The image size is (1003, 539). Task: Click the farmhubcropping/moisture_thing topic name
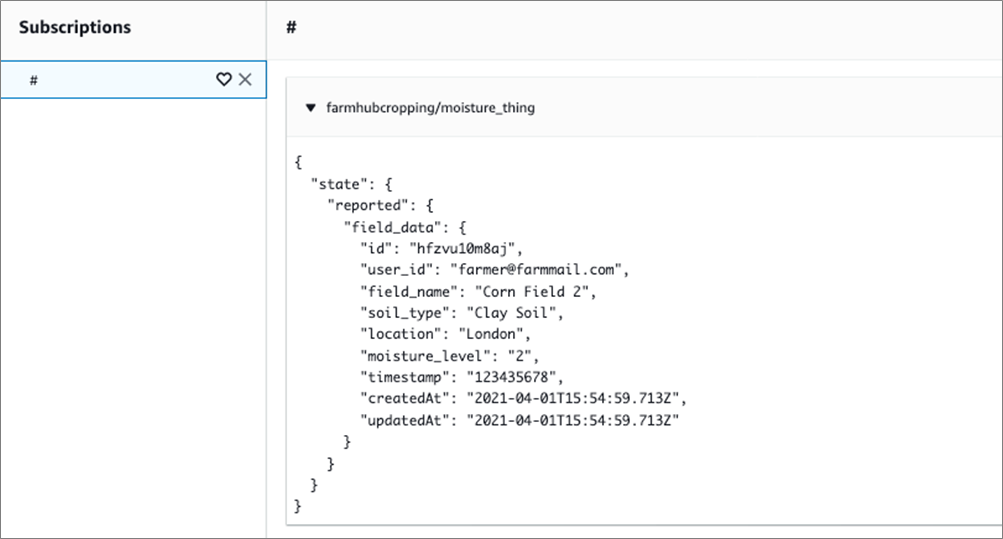(x=430, y=108)
